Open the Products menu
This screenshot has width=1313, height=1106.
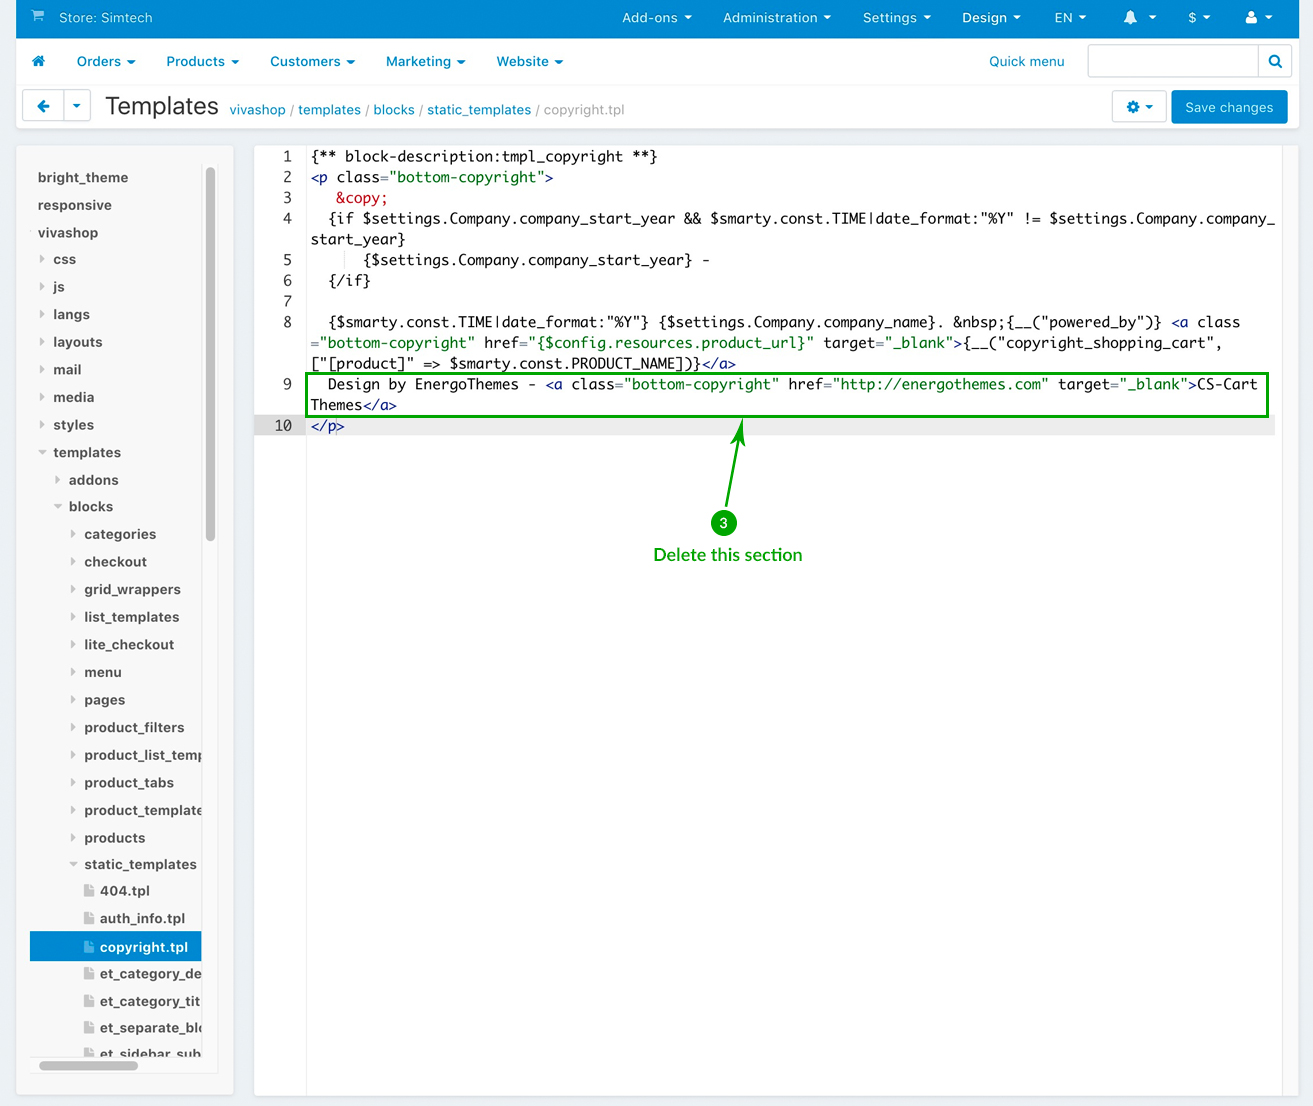[202, 62]
